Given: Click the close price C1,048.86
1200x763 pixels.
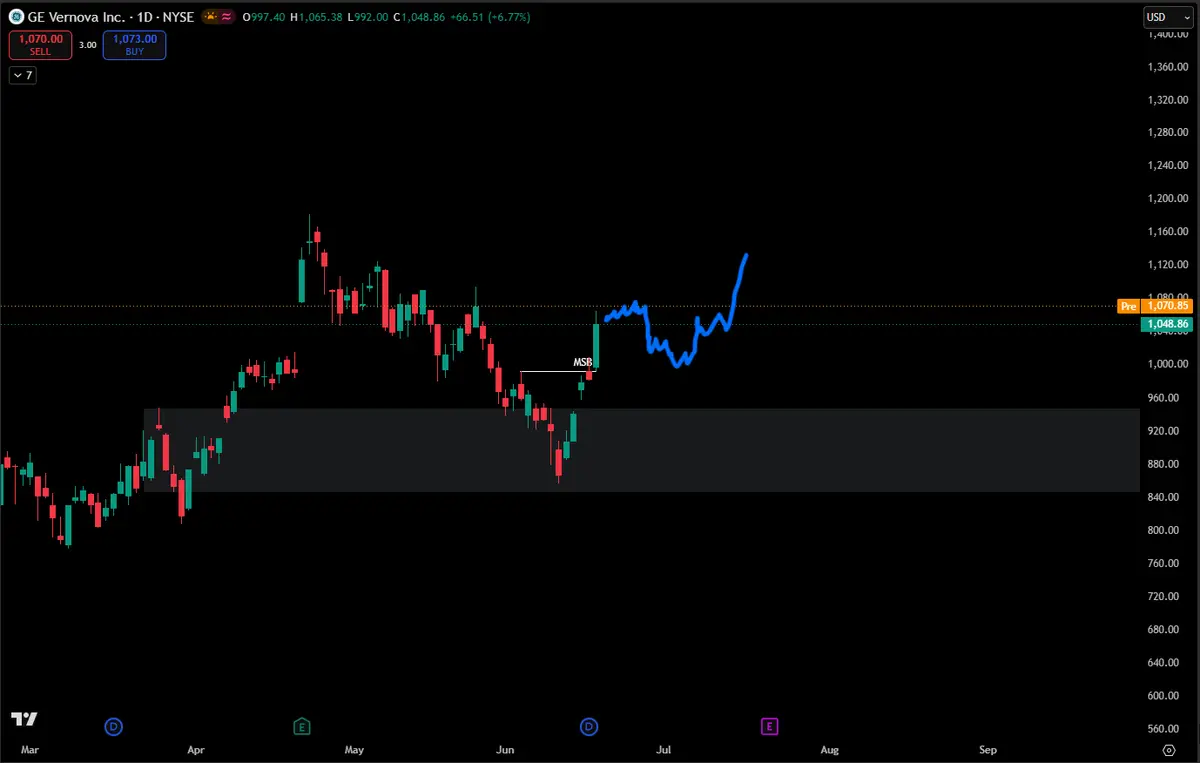Looking at the screenshot, I should point(417,17).
